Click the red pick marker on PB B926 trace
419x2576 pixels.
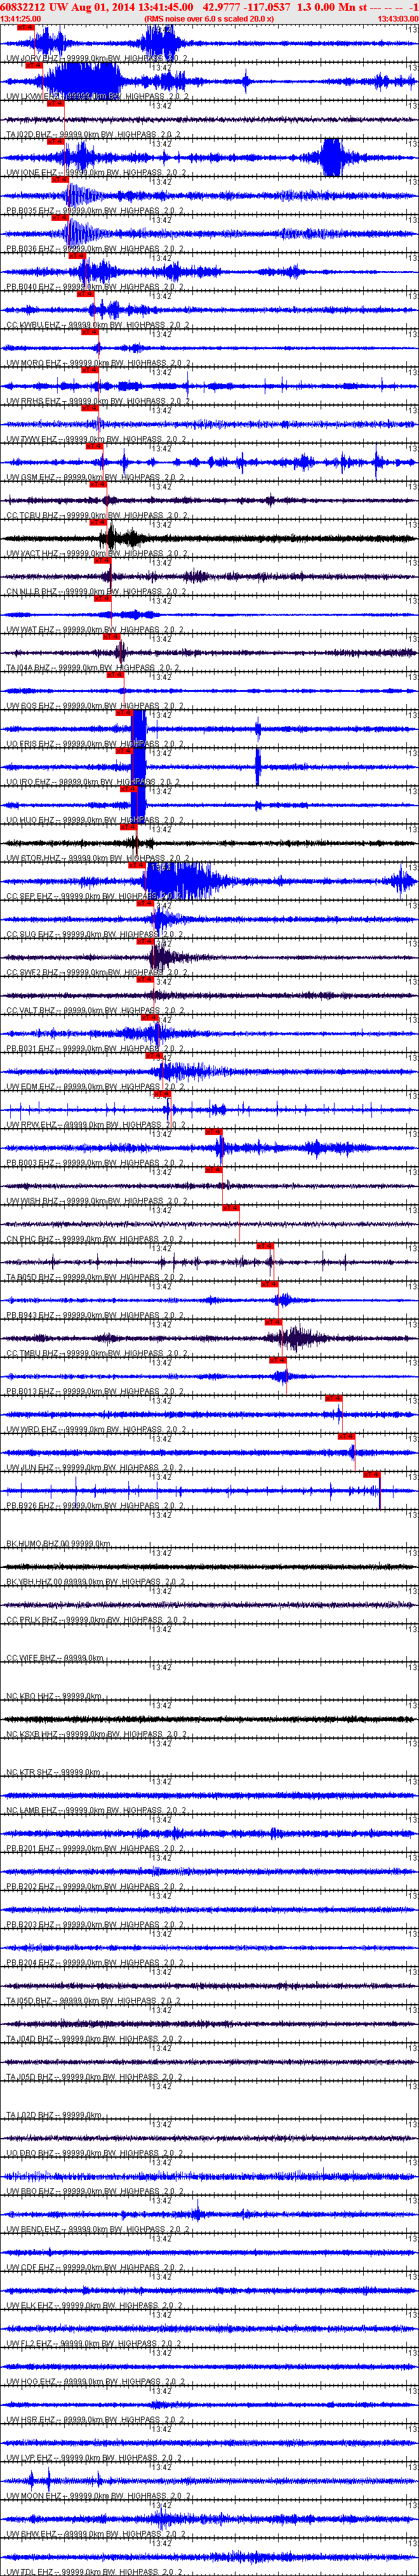point(372,1474)
